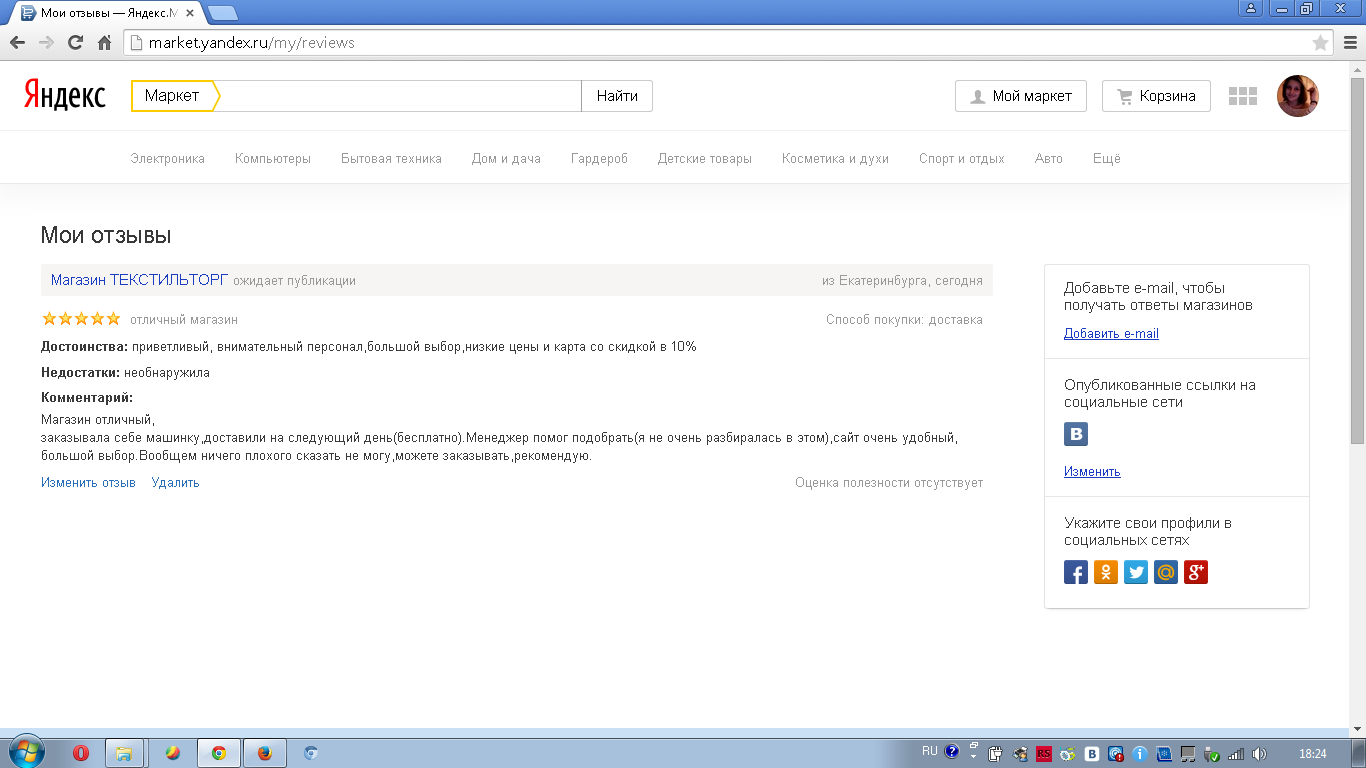Viewport: 1366px width, 768px height.
Task: Click Изменить social links link
Action: pyautogui.click(x=1092, y=471)
